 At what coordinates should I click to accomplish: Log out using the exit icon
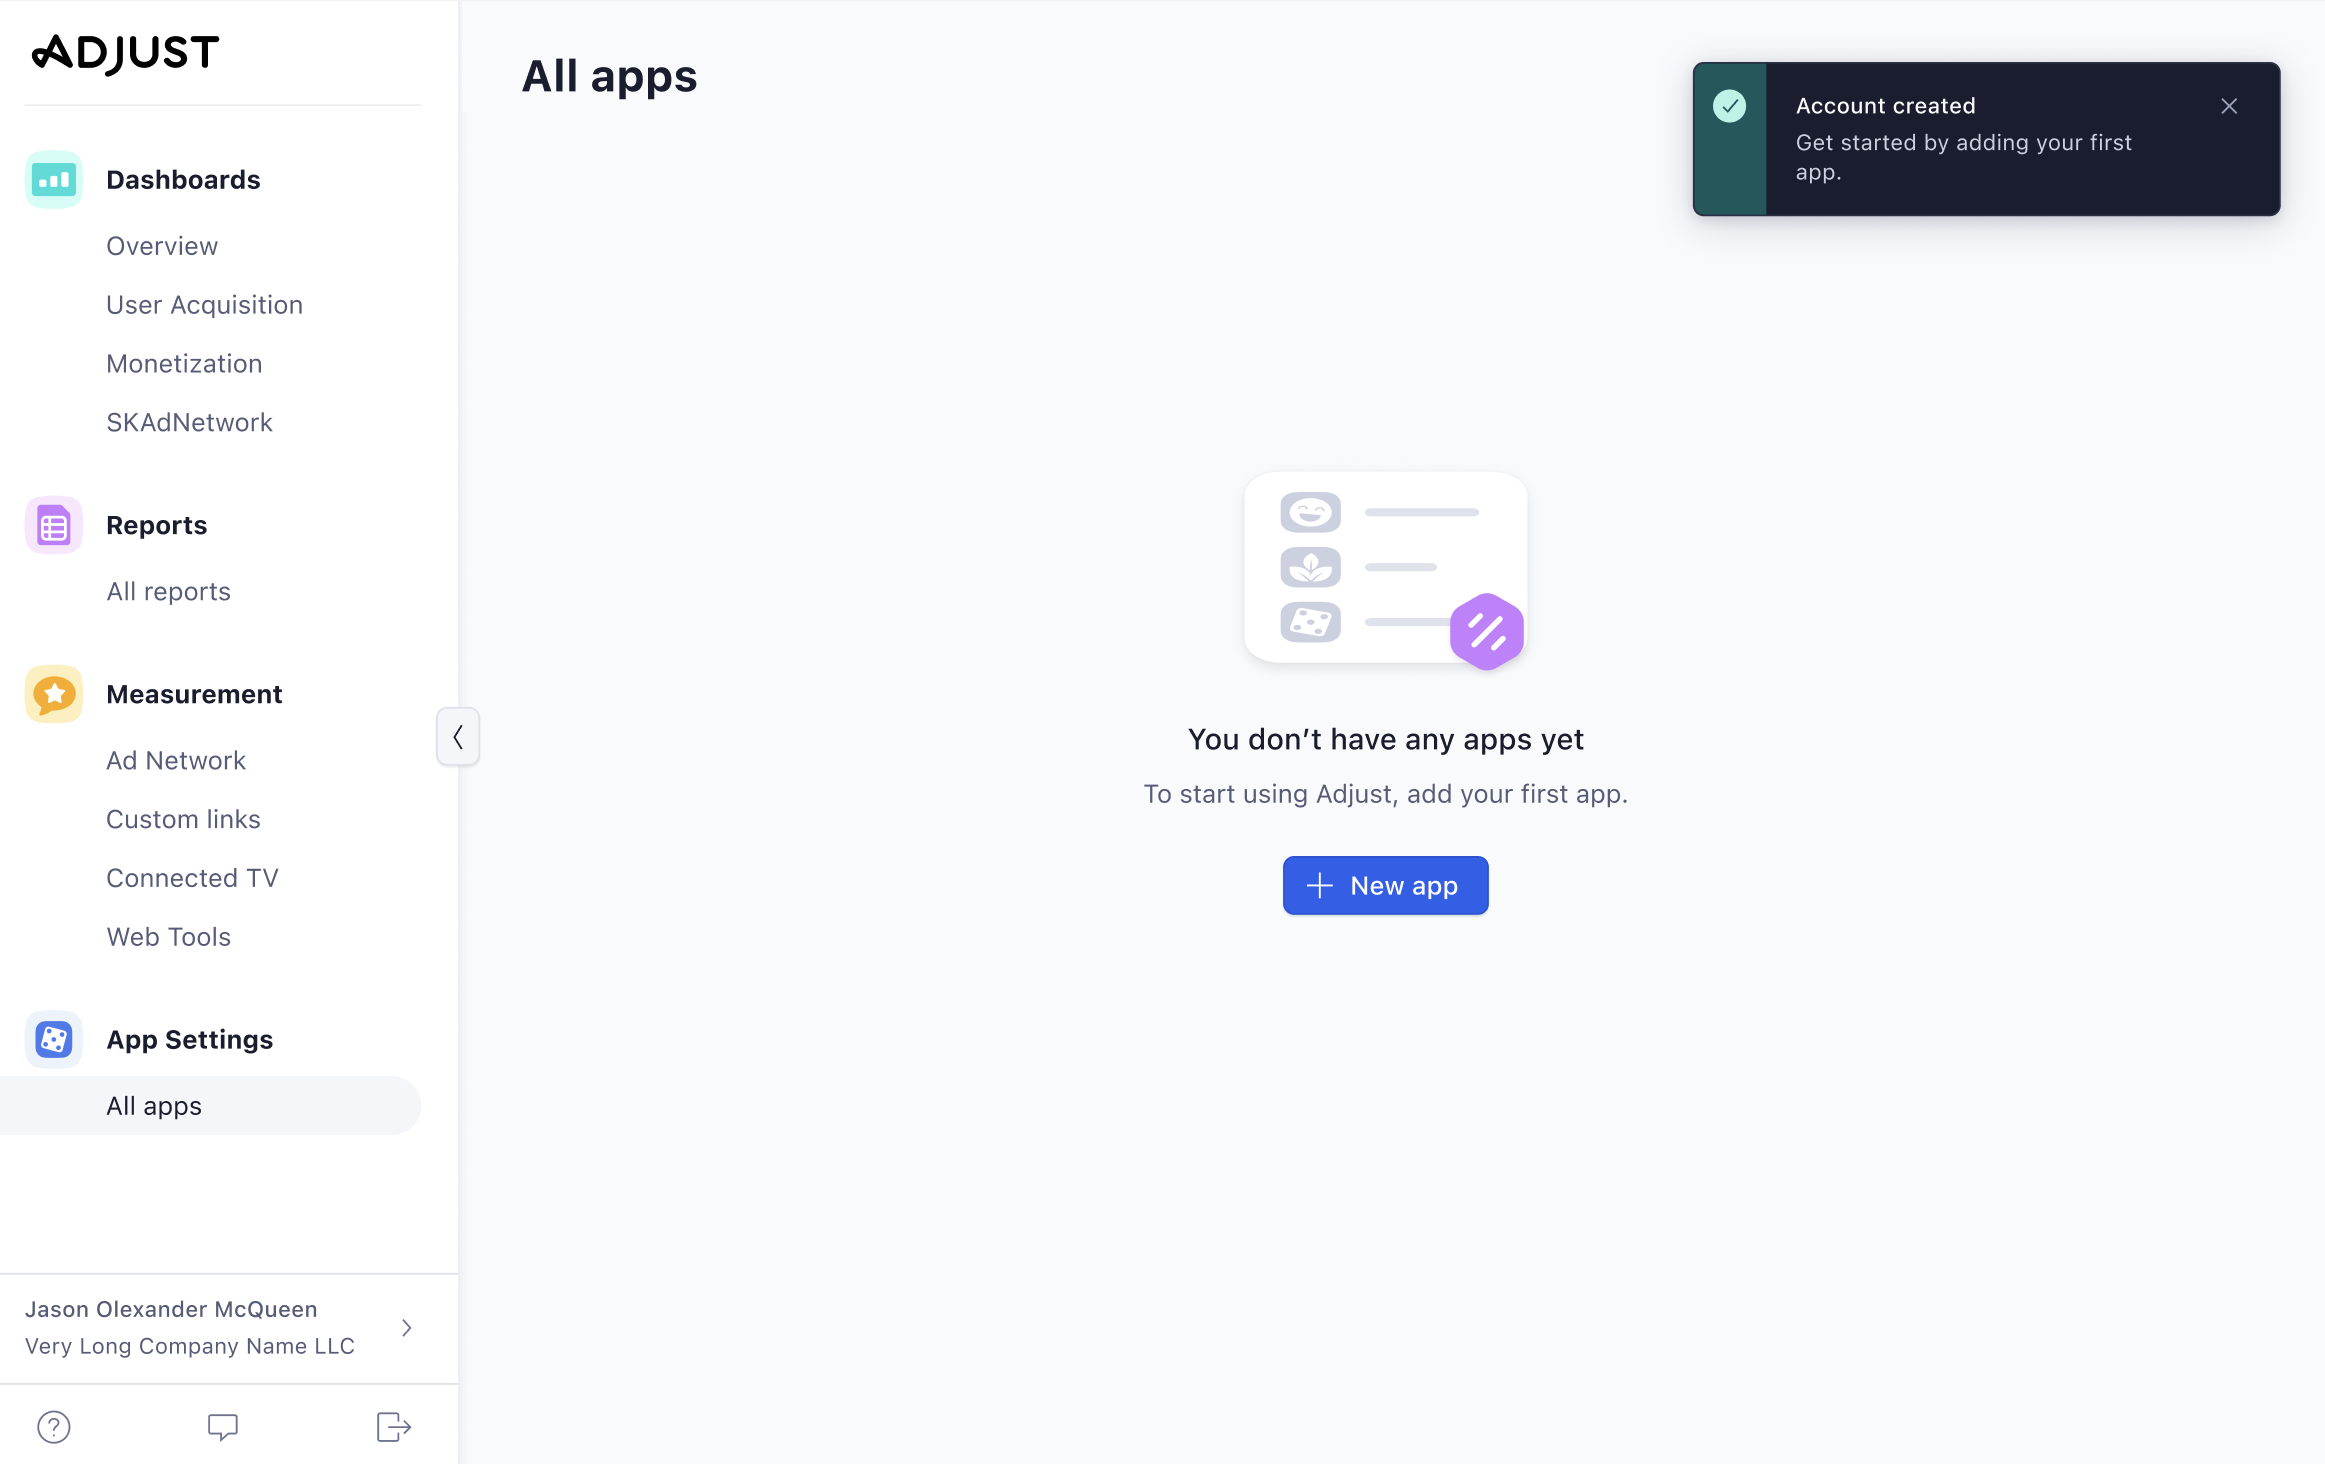point(391,1427)
